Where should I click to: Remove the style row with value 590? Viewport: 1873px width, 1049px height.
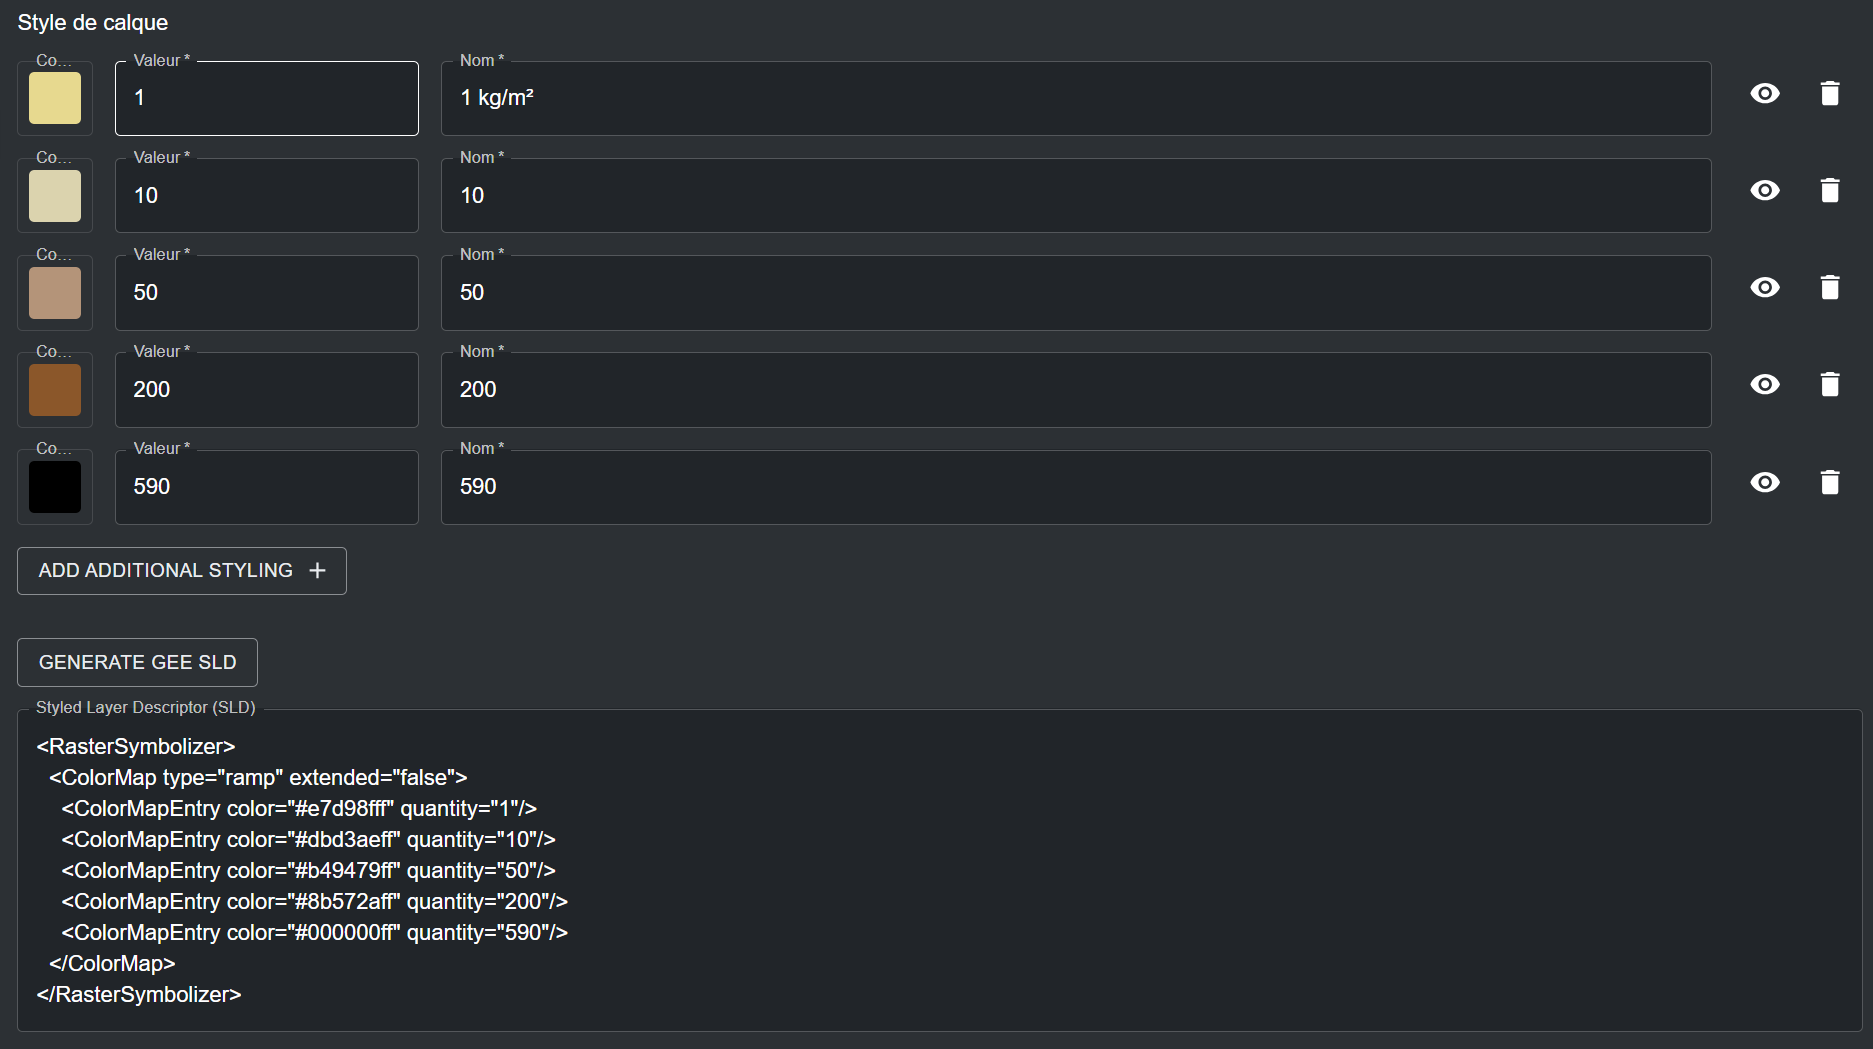[1829, 483]
